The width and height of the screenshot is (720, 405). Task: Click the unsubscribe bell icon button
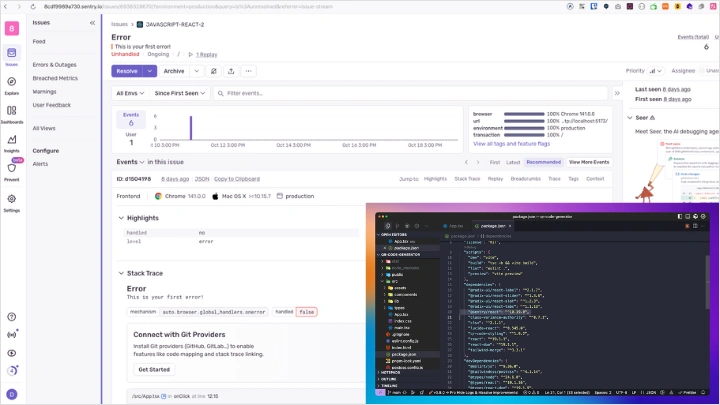[x=214, y=71]
